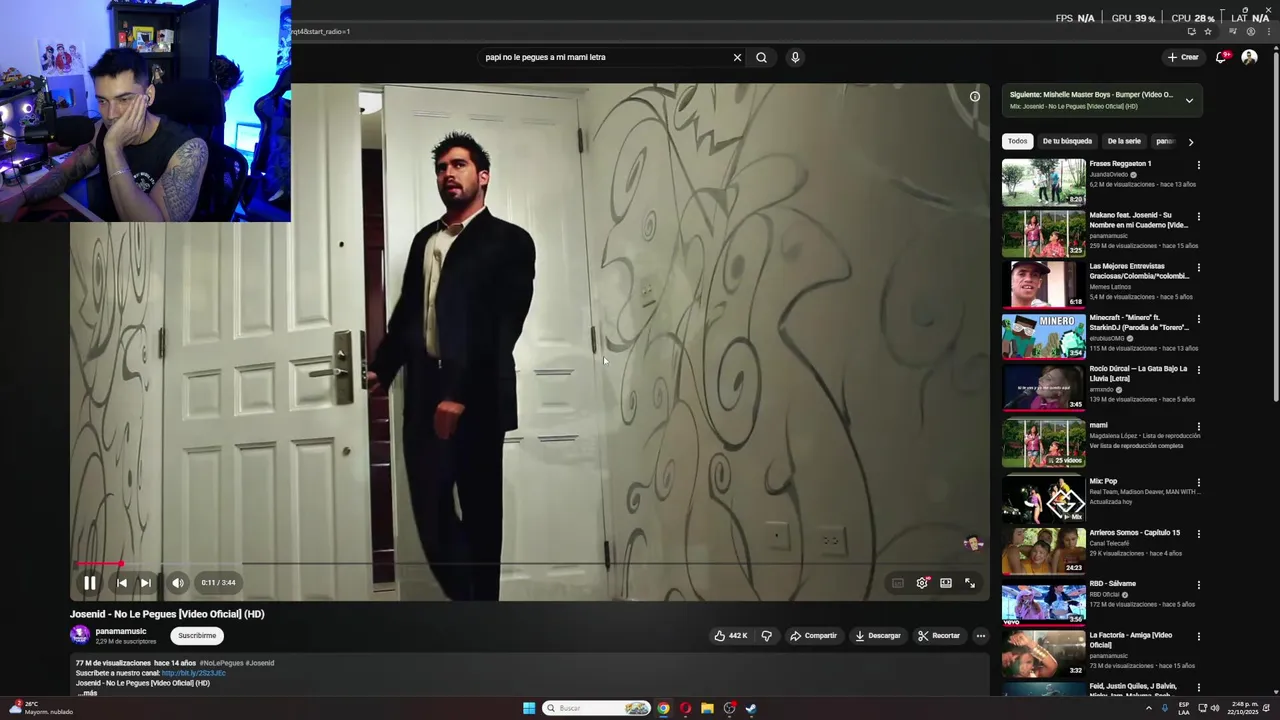Open Arrieros Somos - Capítulo 15
This screenshot has width=1280, height=720.
click(x=1043, y=550)
